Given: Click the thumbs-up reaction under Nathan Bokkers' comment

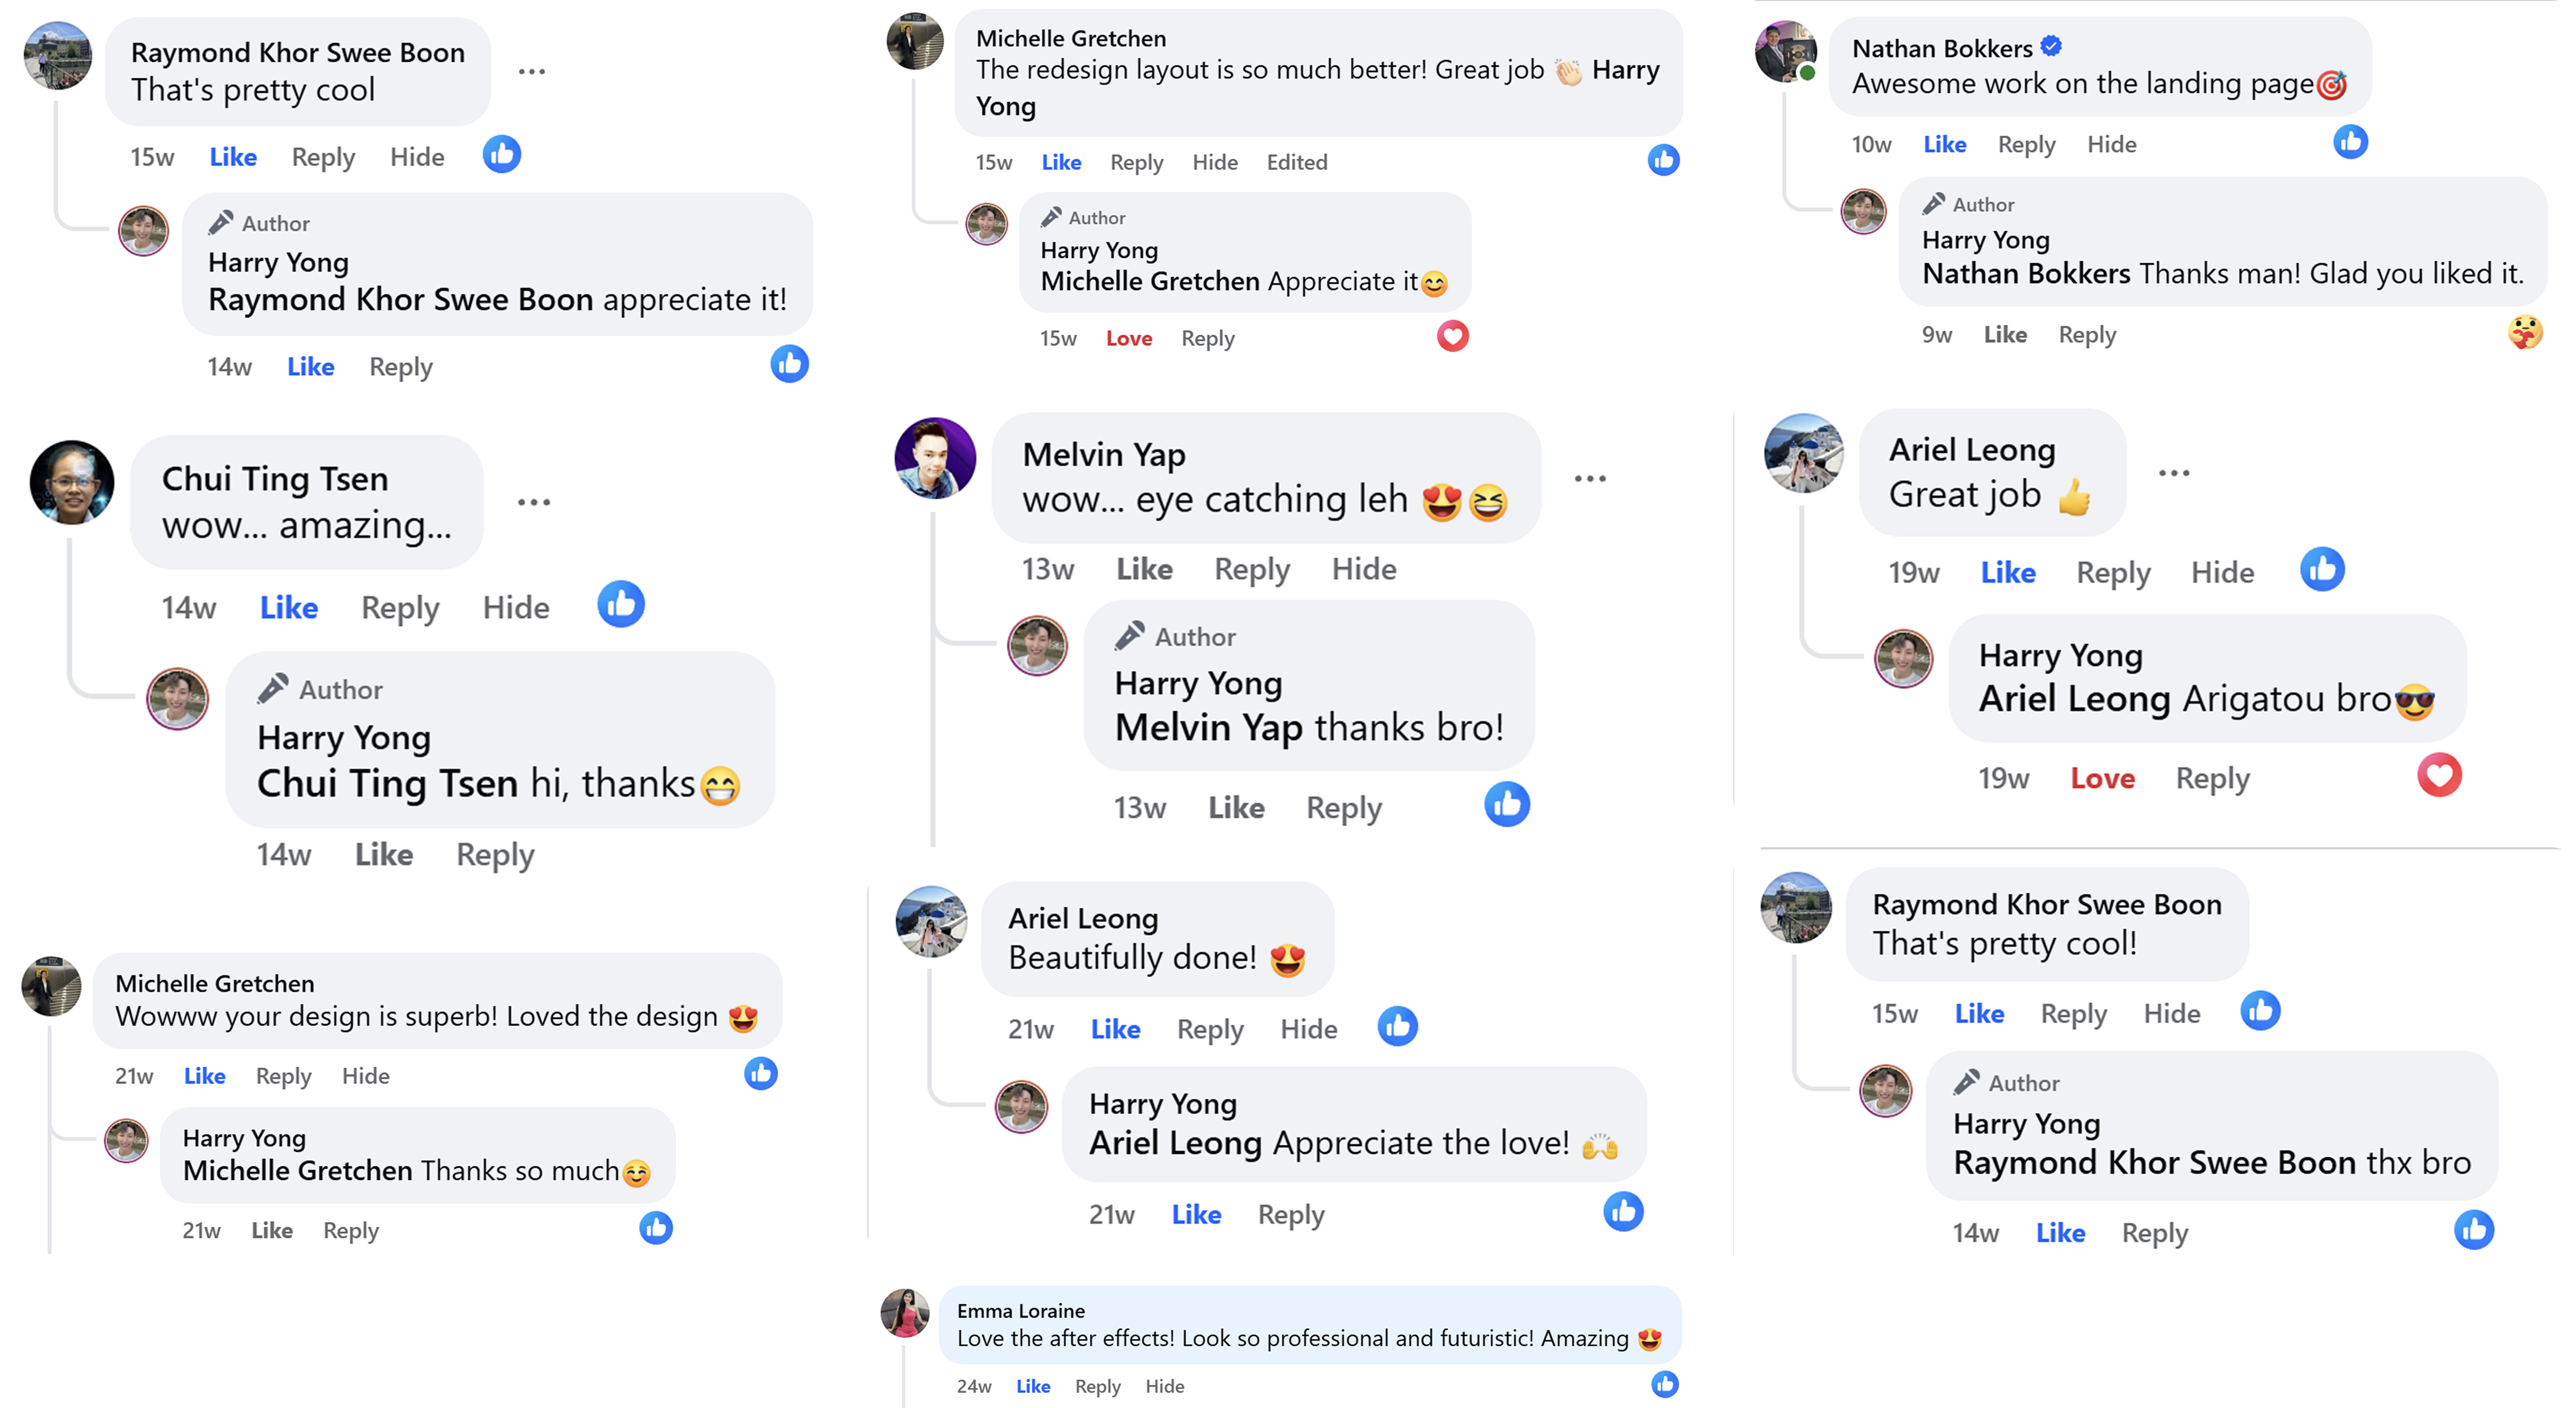Looking at the screenshot, I should click(2350, 142).
